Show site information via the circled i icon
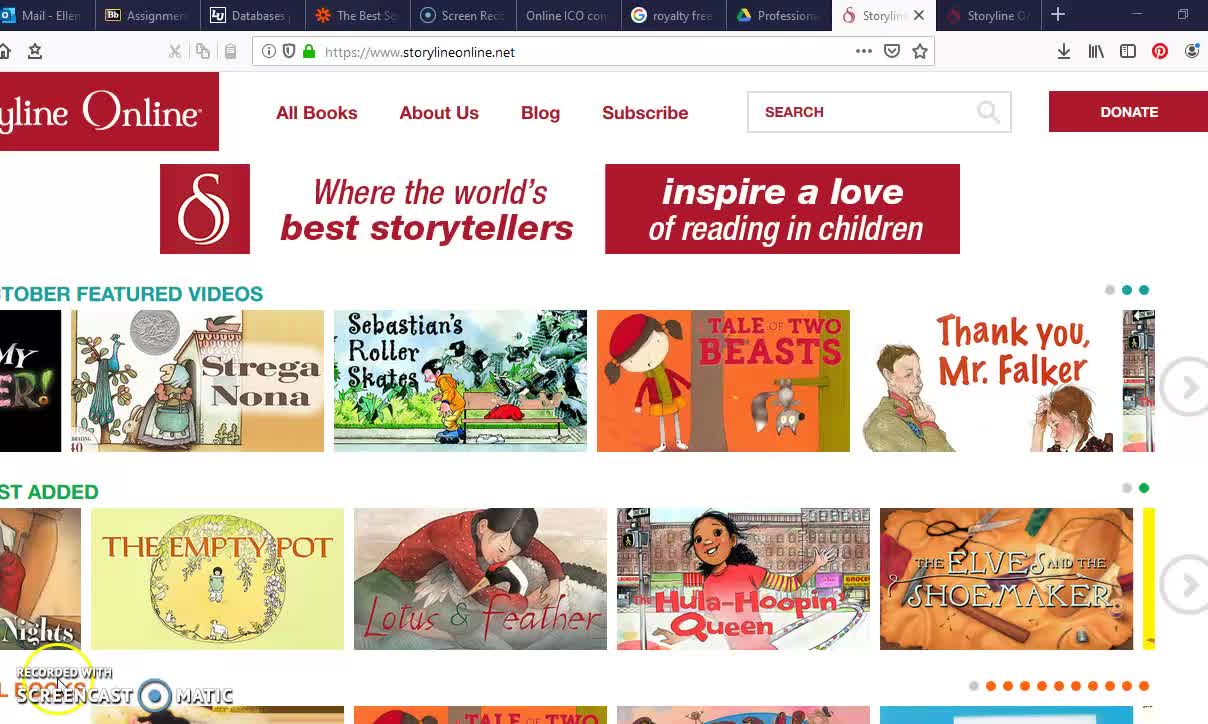Image resolution: width=1208 pixels, height=724 pixels. click(269, 52)
